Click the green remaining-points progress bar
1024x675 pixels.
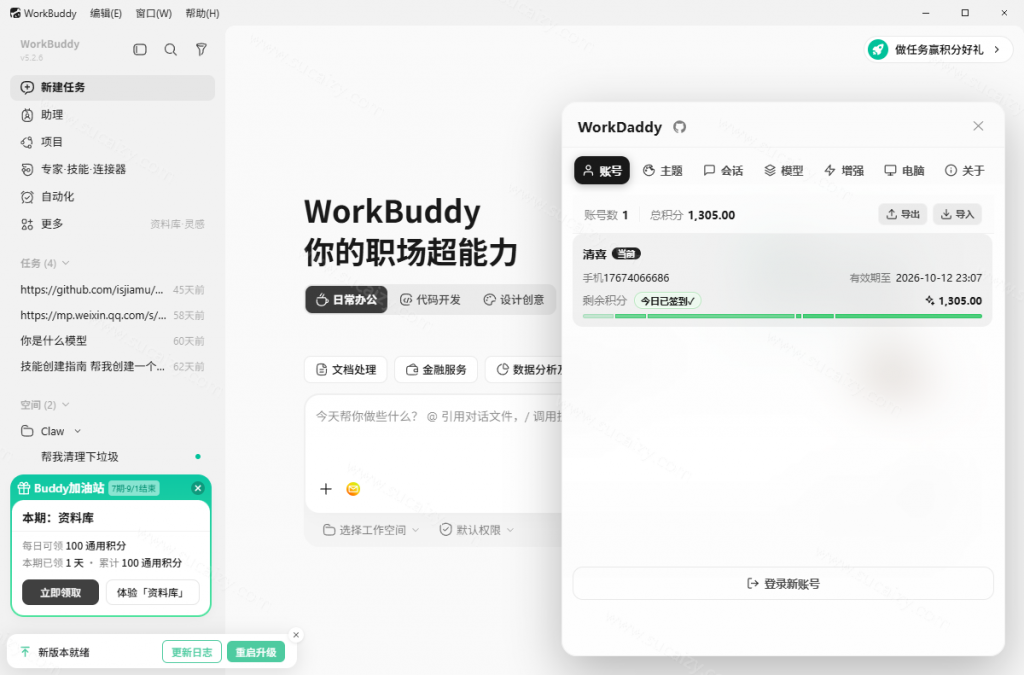click(782, 316)
